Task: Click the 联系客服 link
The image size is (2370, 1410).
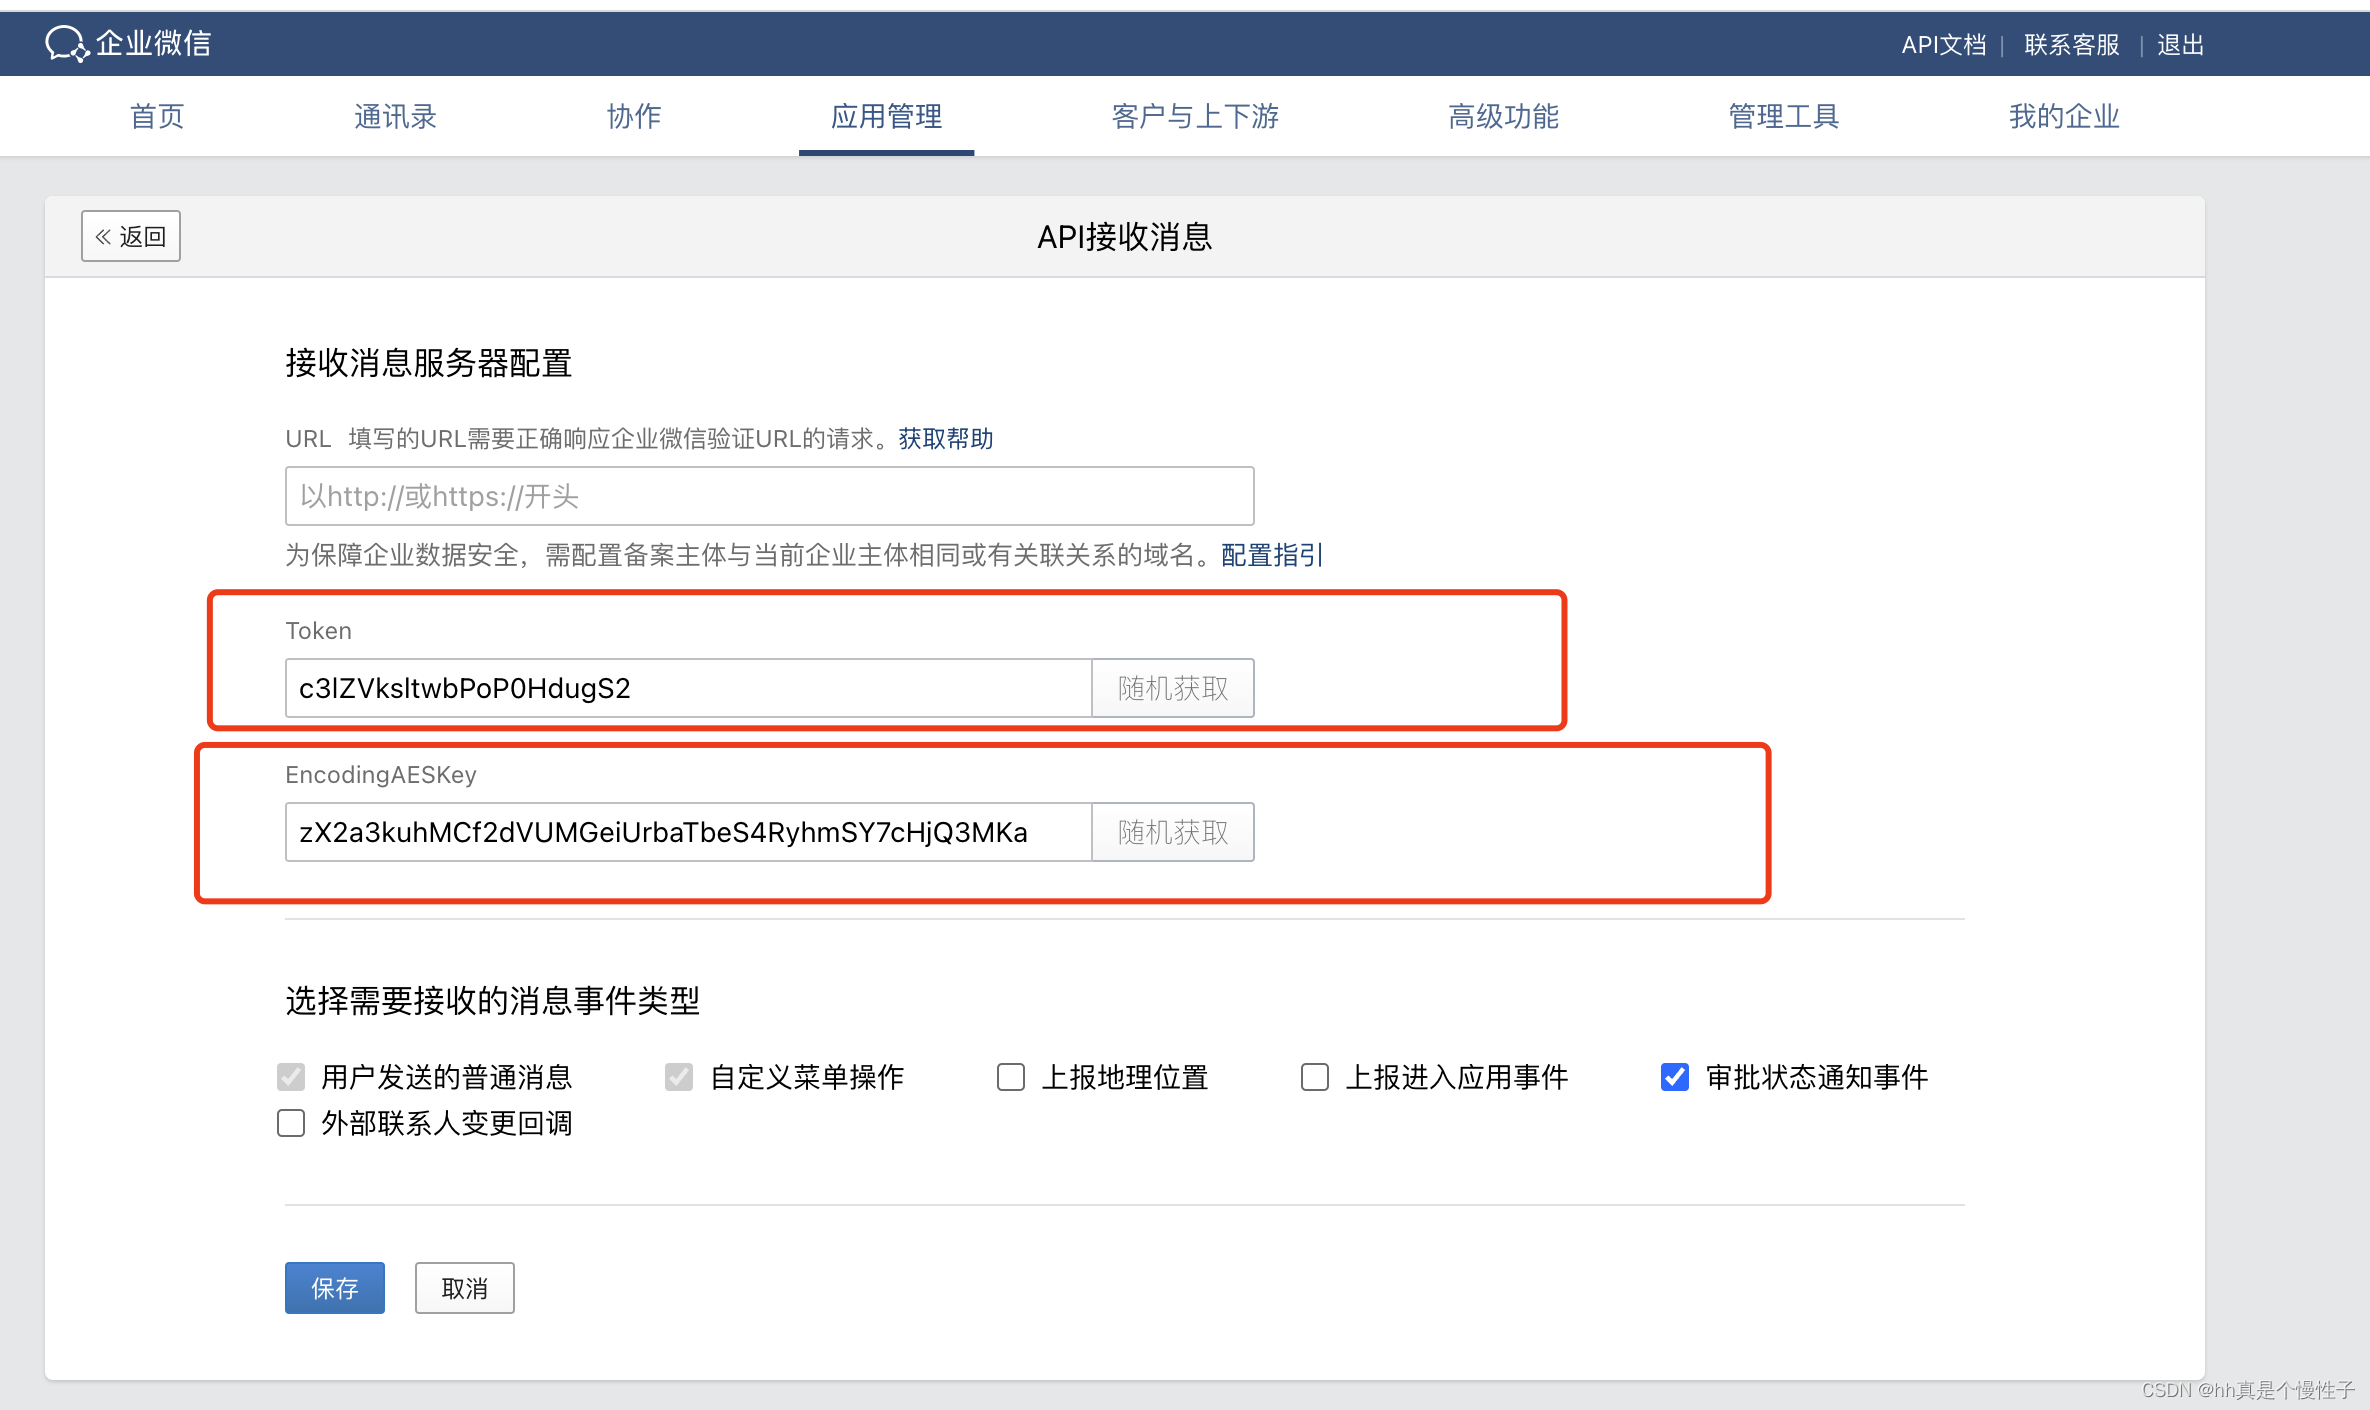Action: [2071, 45]
